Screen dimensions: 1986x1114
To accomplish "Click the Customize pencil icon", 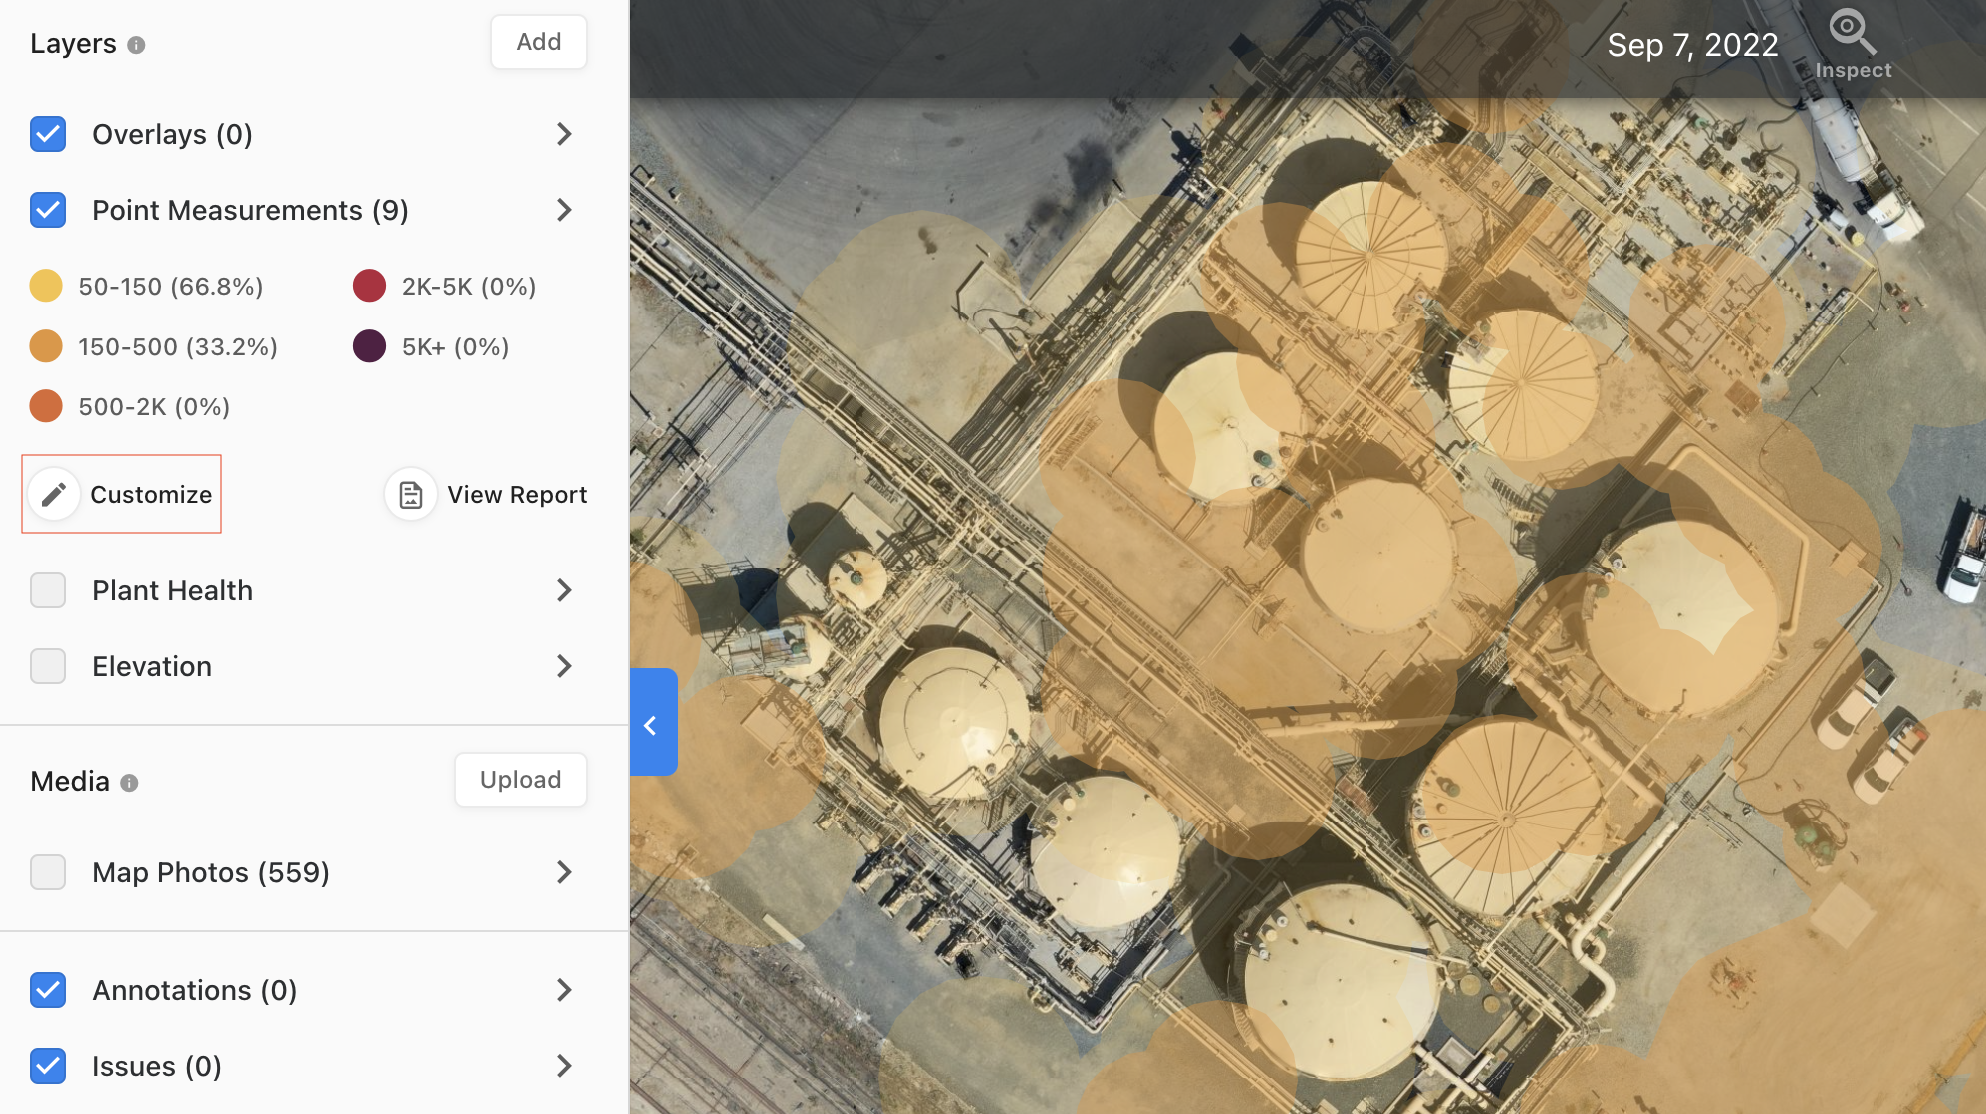I will 54,494.
